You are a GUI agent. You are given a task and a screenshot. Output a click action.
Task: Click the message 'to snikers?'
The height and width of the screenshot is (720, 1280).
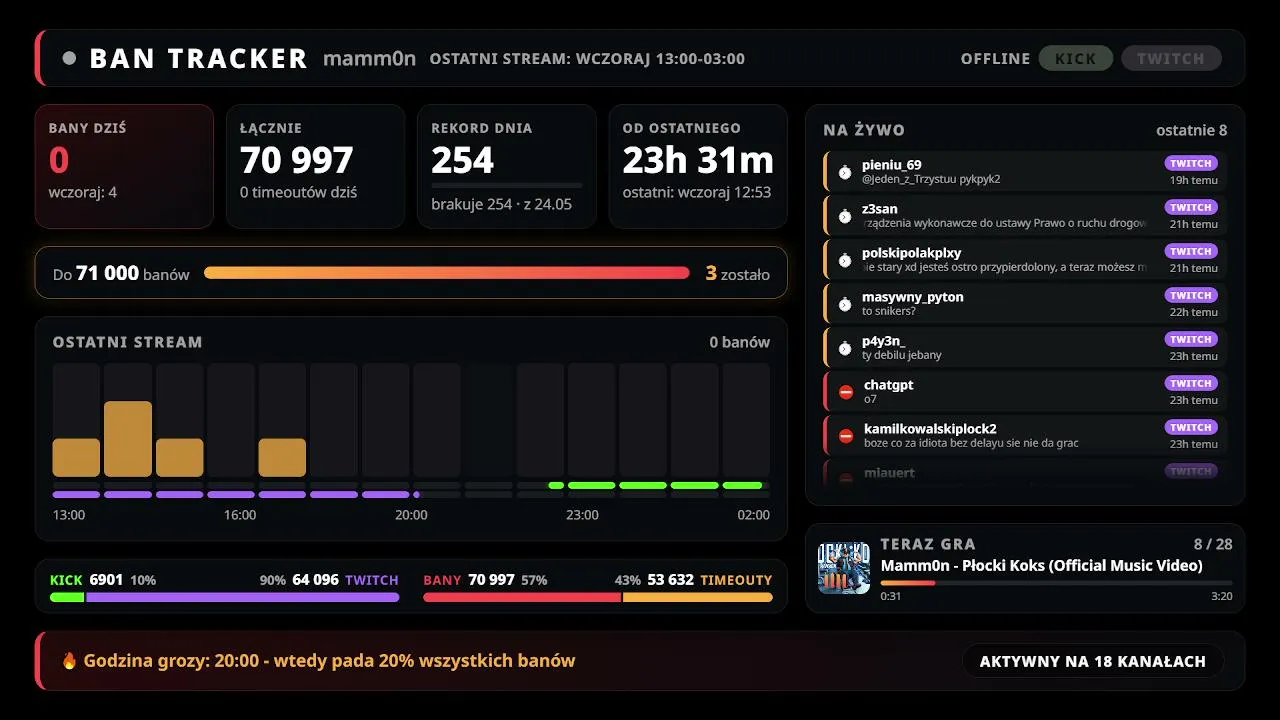click(x=889, y=311)
